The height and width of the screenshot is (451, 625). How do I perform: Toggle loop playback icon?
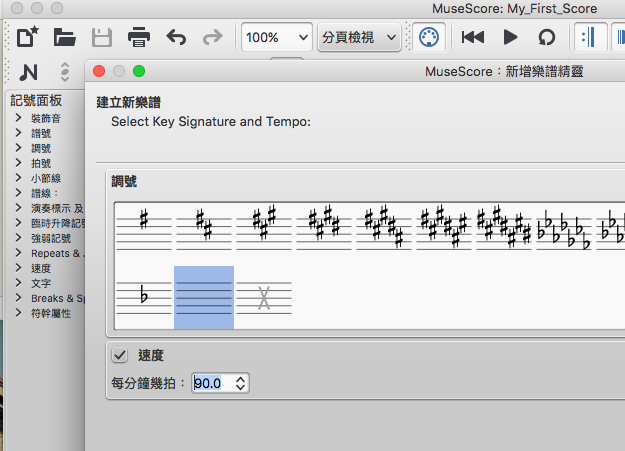coord(546,38)
